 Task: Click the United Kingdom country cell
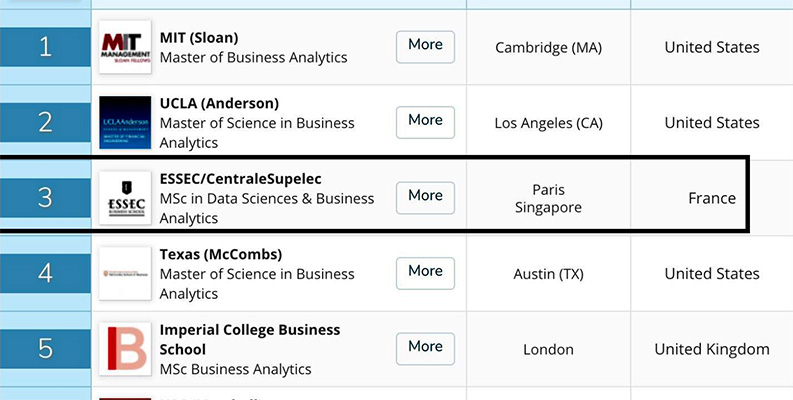[x=712, y=349]
